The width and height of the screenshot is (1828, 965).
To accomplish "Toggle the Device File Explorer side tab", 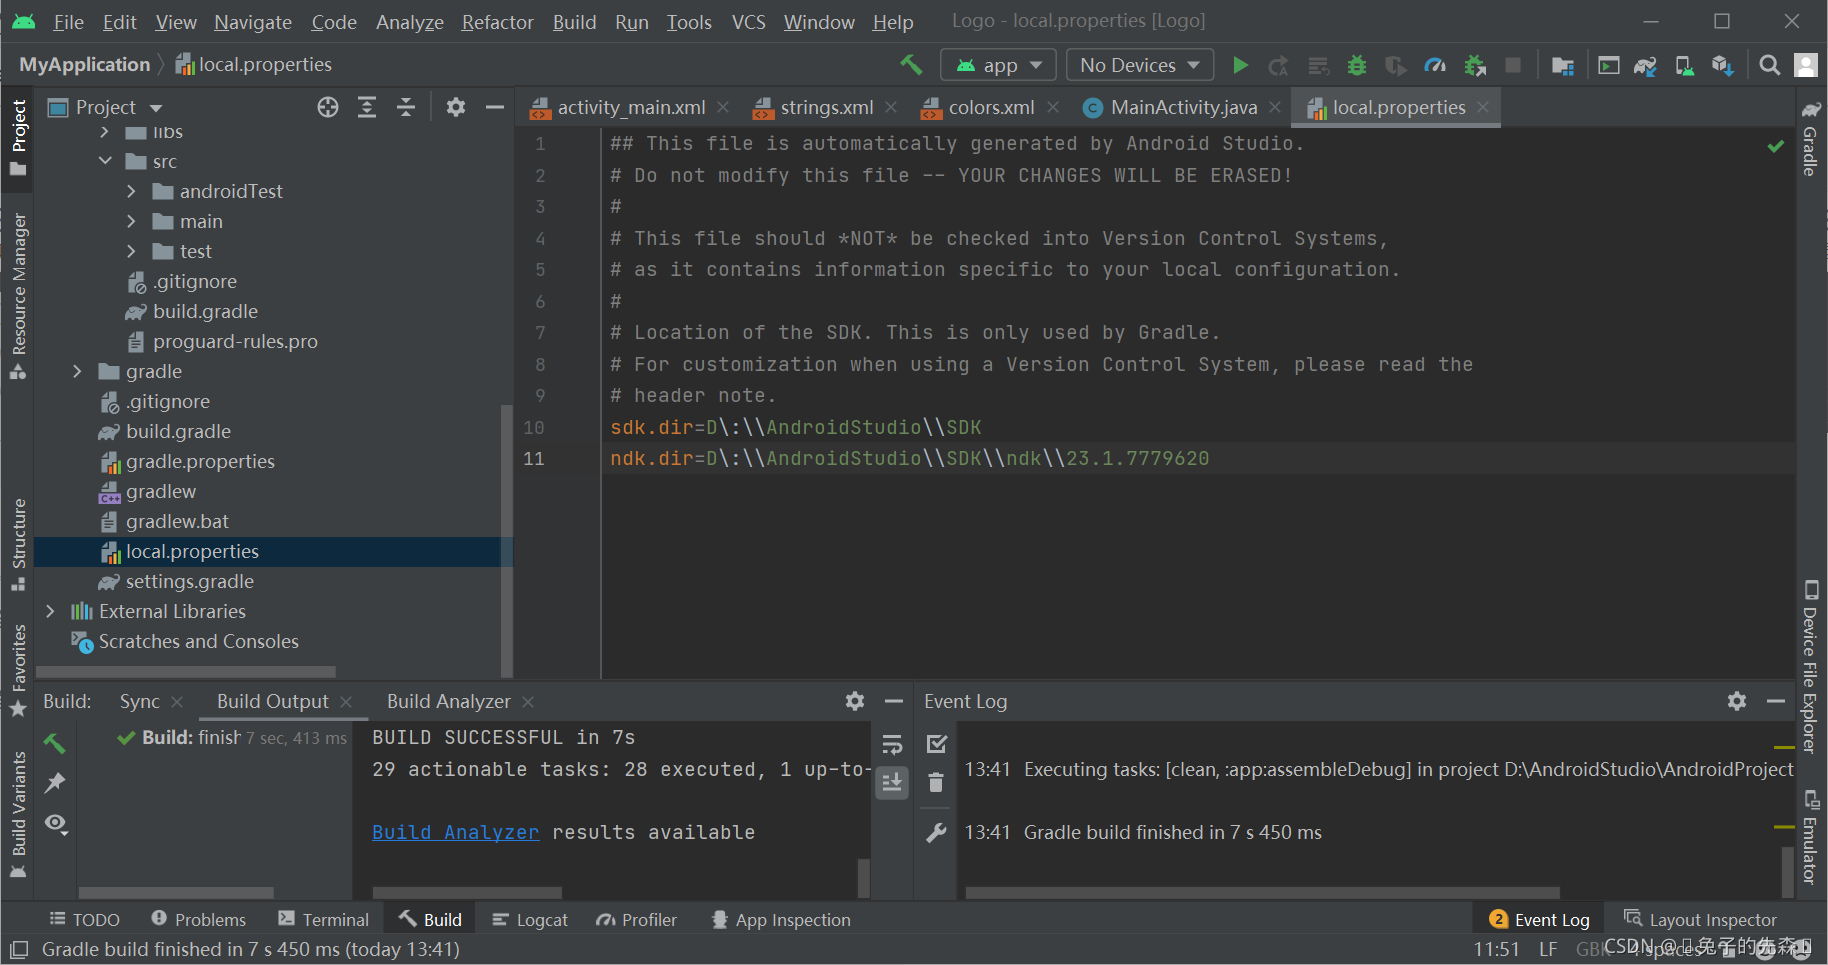I will click(1810, 666).
